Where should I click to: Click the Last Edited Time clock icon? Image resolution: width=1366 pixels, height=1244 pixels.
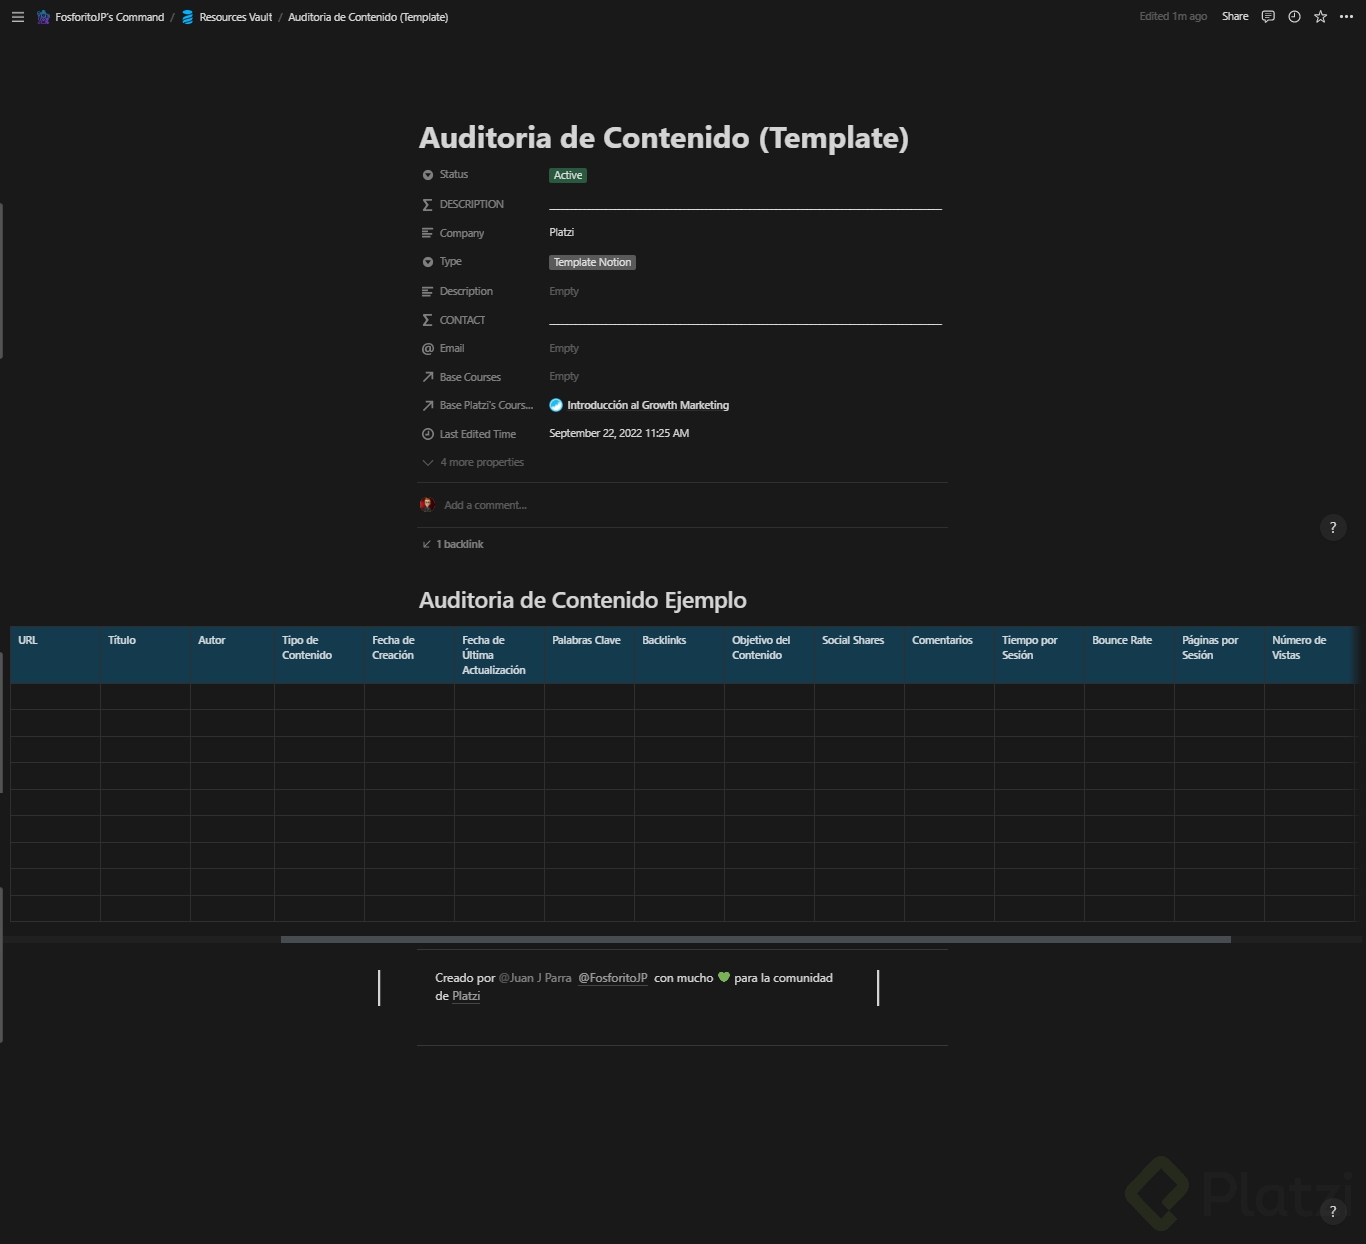(428, 434)
